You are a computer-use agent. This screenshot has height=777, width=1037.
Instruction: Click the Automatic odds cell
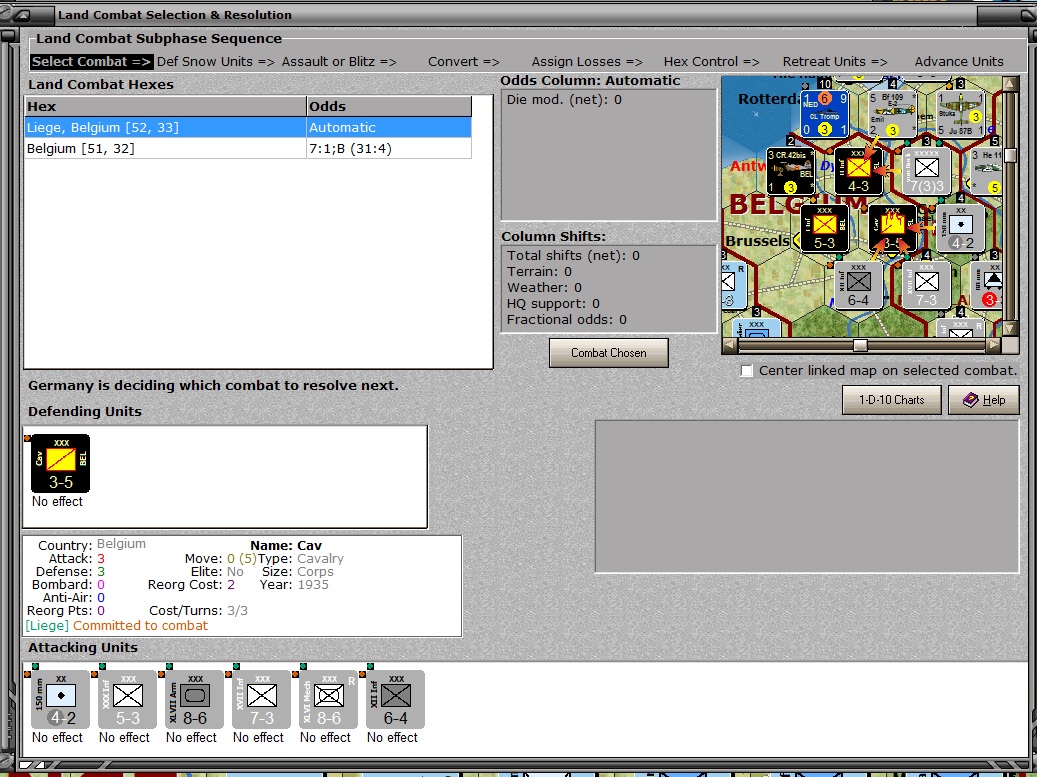click(389, 128)
